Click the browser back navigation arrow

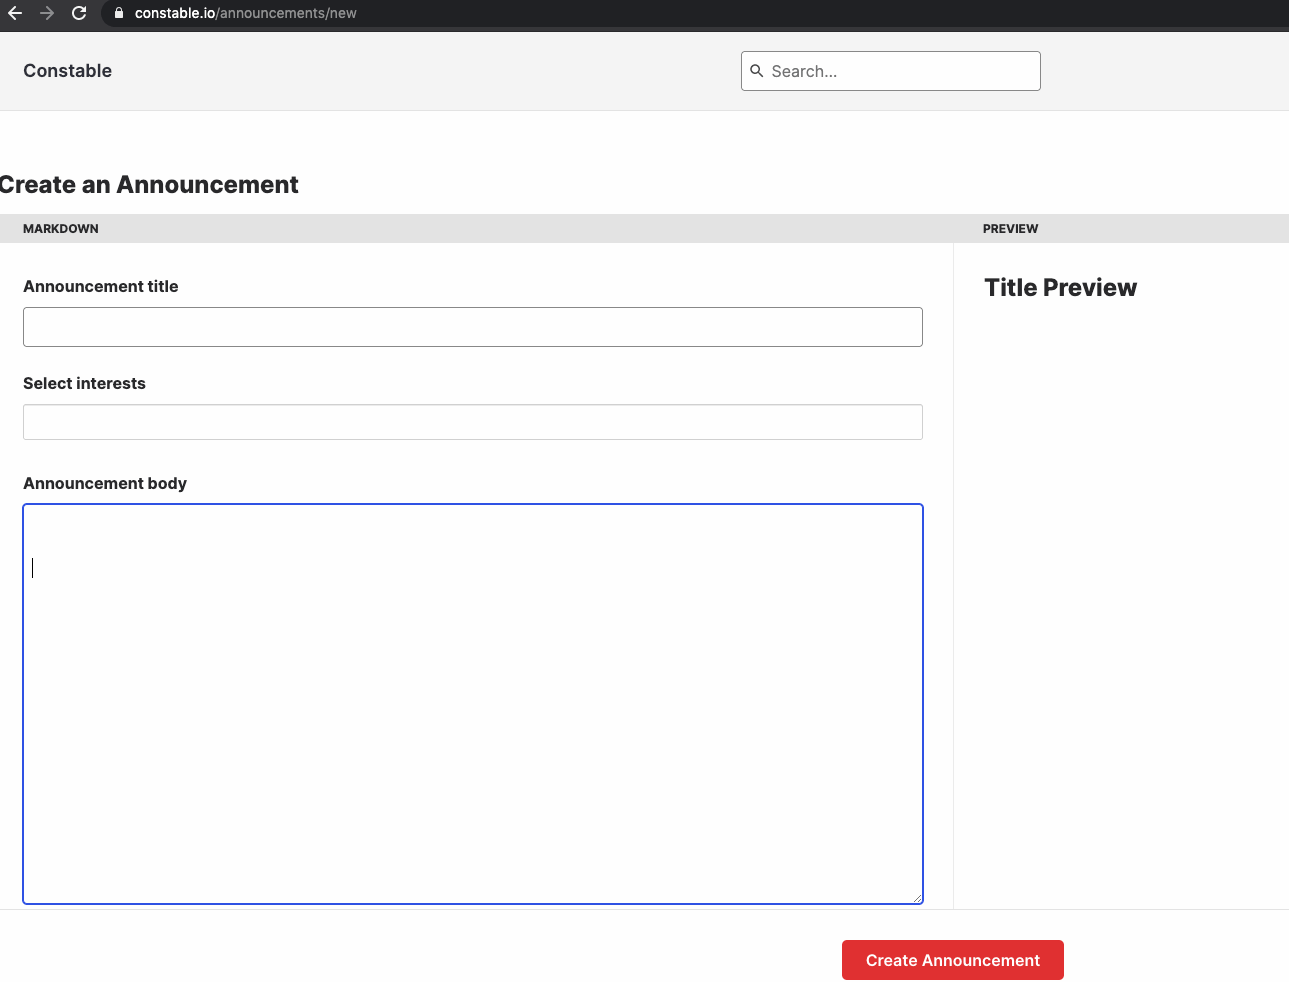(15, 14)
